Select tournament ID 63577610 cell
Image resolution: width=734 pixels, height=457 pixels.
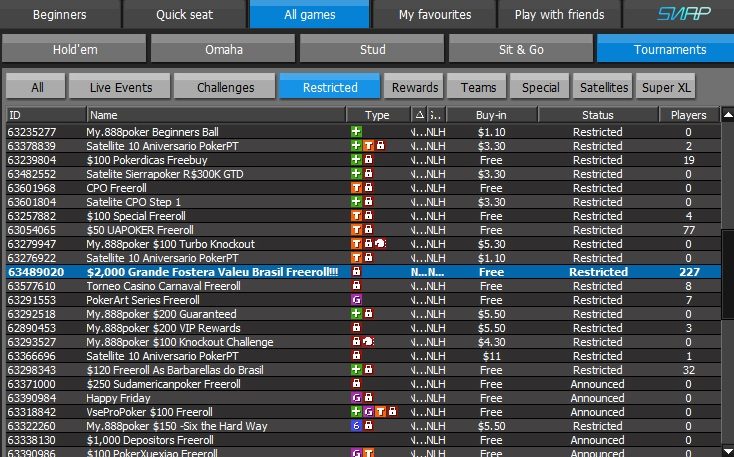click(32, 286)
